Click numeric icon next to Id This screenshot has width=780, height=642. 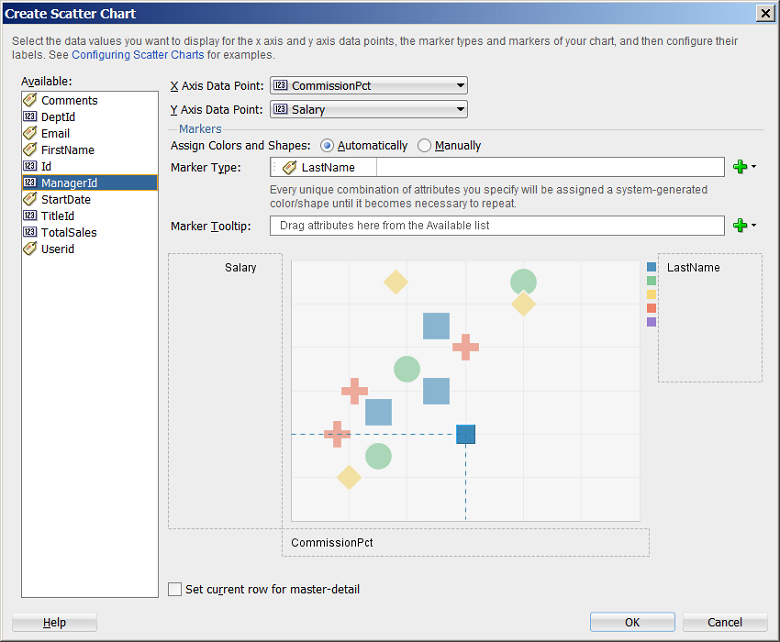[30, 166]
